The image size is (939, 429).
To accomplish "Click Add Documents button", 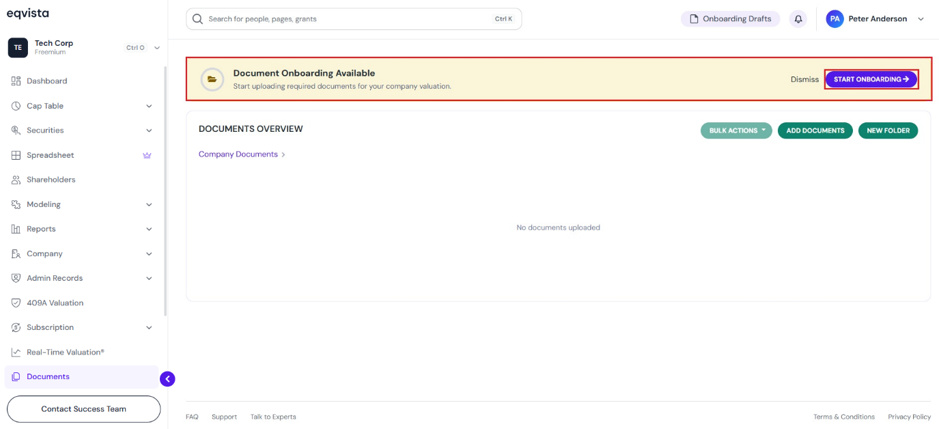I will 815,131.
